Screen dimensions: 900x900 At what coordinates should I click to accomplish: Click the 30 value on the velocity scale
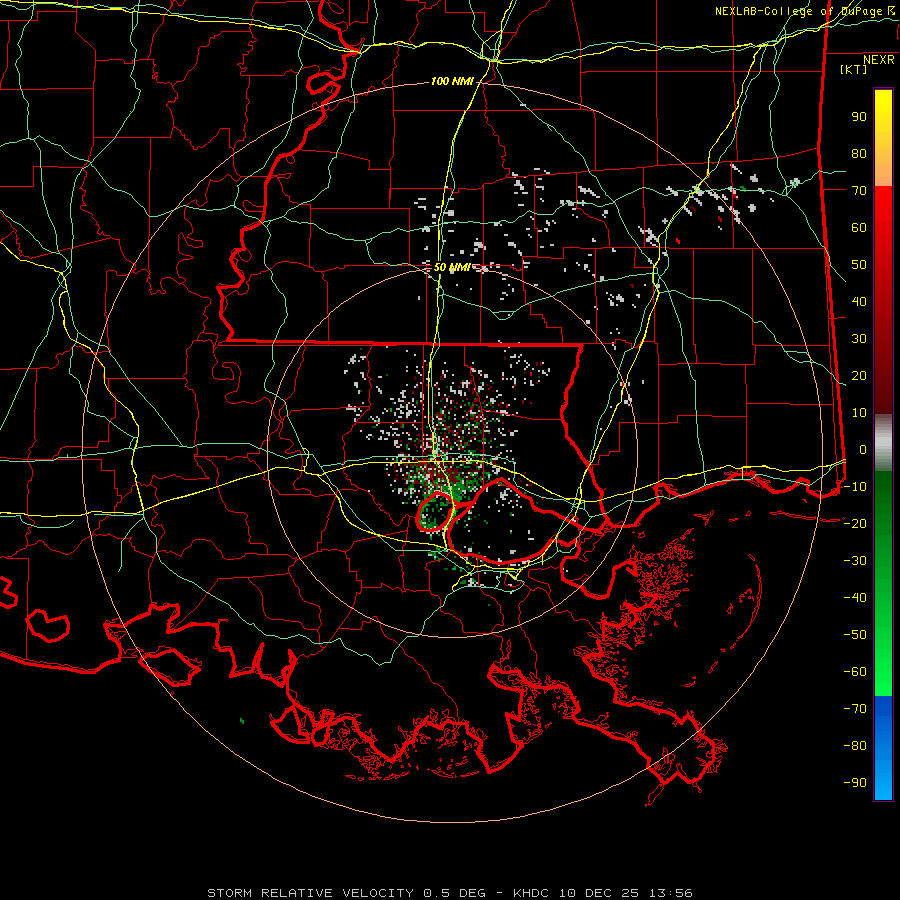pos(859,339)
